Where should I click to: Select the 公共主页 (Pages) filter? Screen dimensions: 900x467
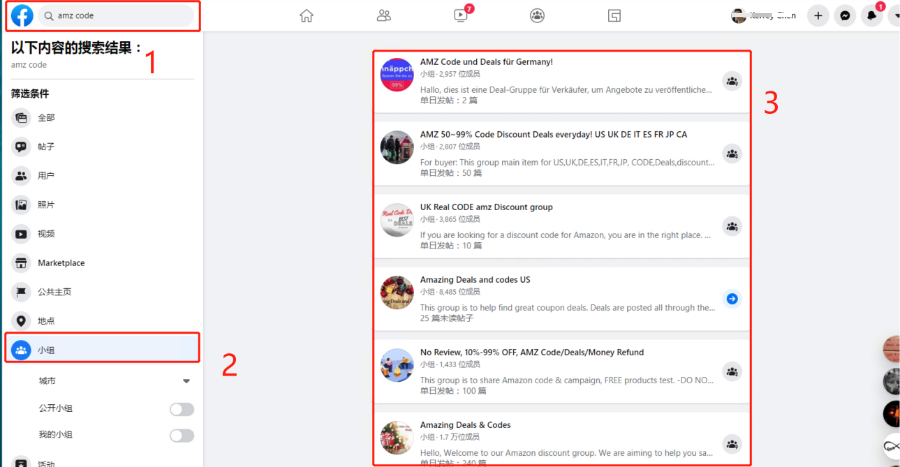coord(102,292)
